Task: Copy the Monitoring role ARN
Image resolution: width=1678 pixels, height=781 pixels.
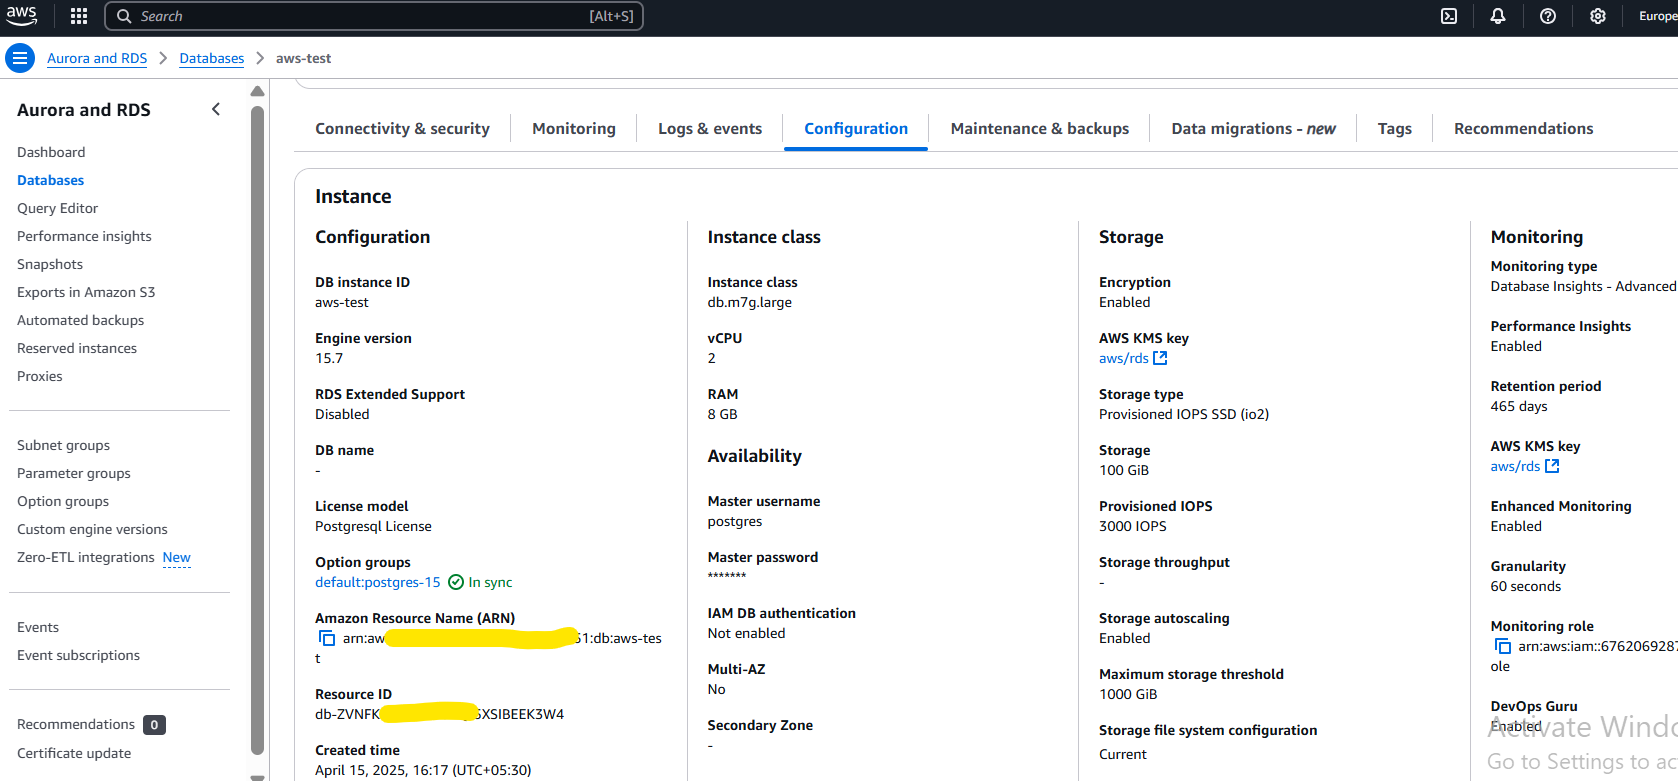Action: (x=1502, y=646)
